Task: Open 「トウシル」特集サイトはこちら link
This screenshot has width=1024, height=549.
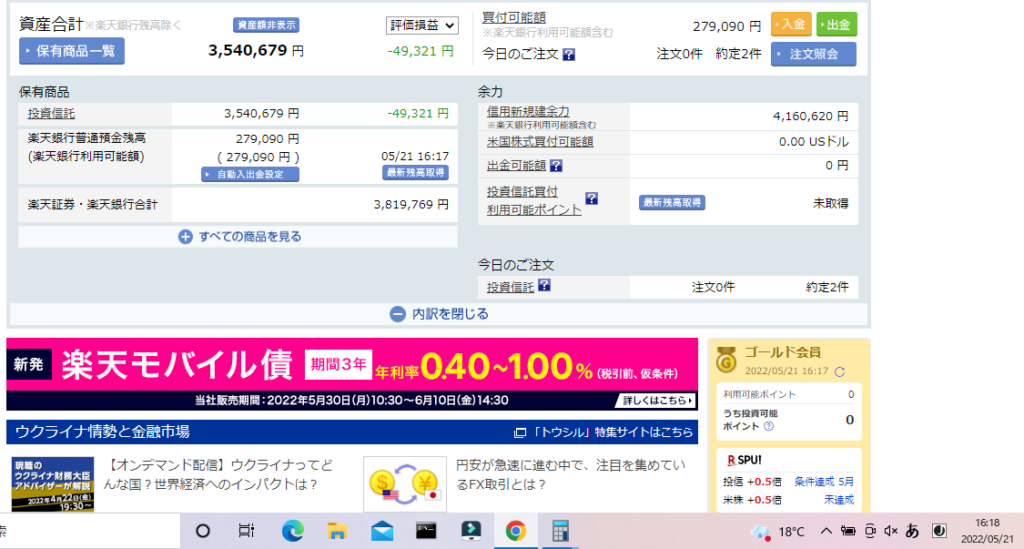Action: (613, 432)
